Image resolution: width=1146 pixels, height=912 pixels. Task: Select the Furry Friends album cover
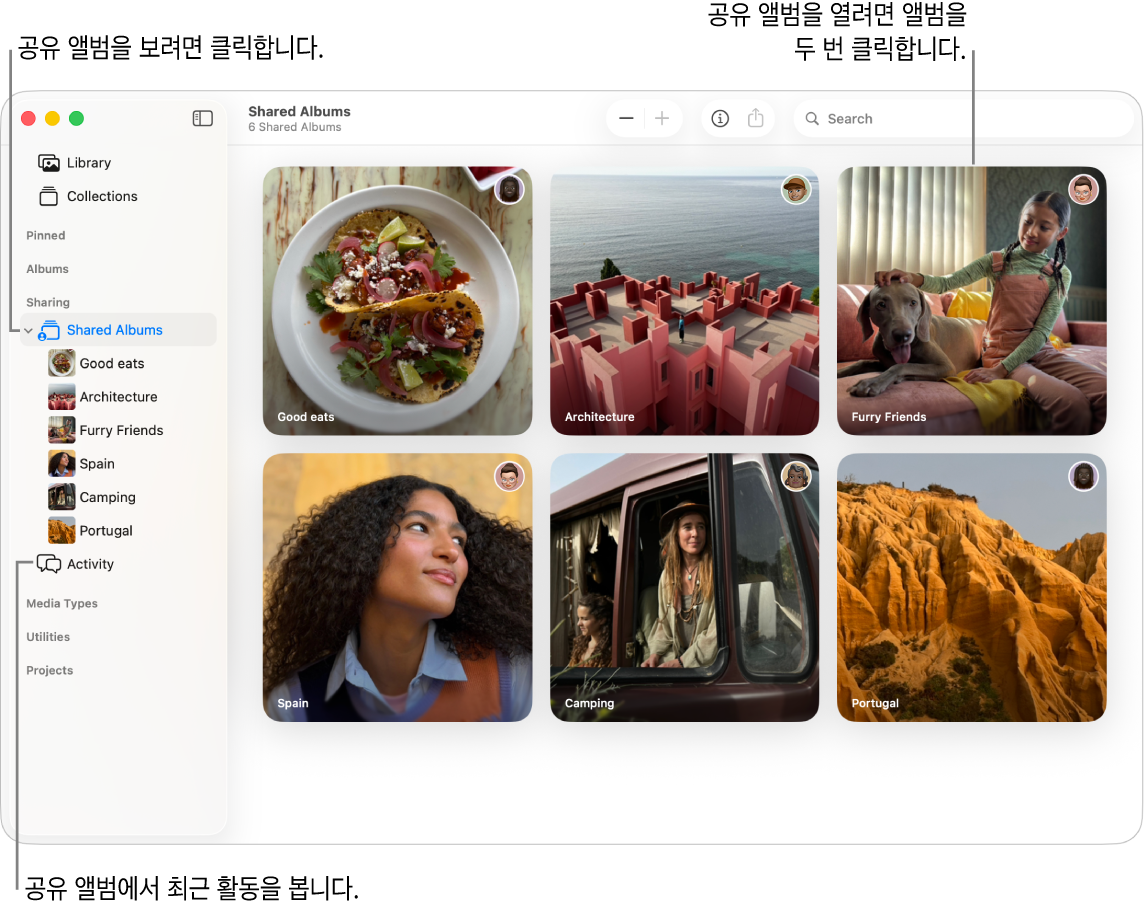coord(971,300)
